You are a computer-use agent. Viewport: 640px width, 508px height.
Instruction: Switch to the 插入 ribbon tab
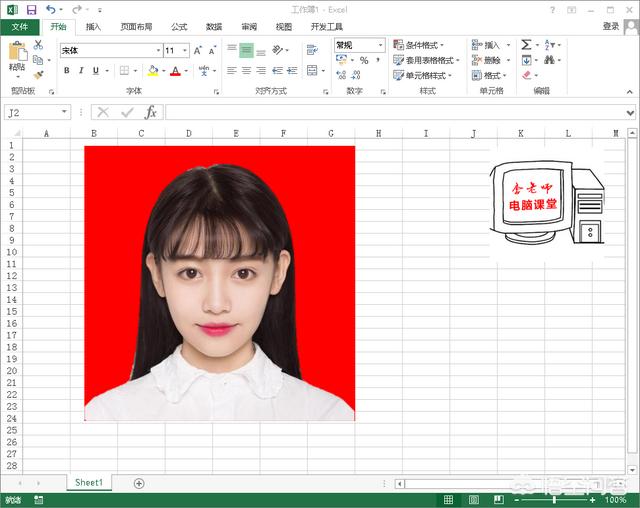(93, 27)
